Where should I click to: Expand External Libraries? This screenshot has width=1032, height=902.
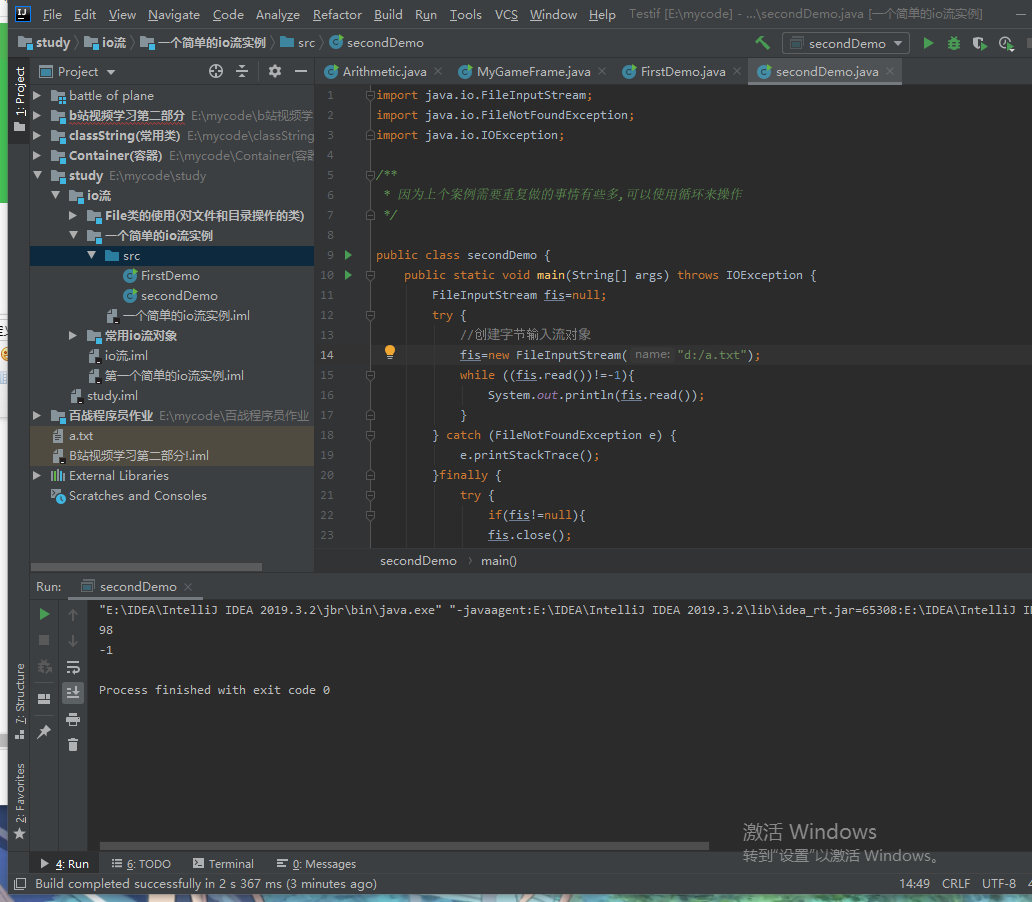point(38,475)
